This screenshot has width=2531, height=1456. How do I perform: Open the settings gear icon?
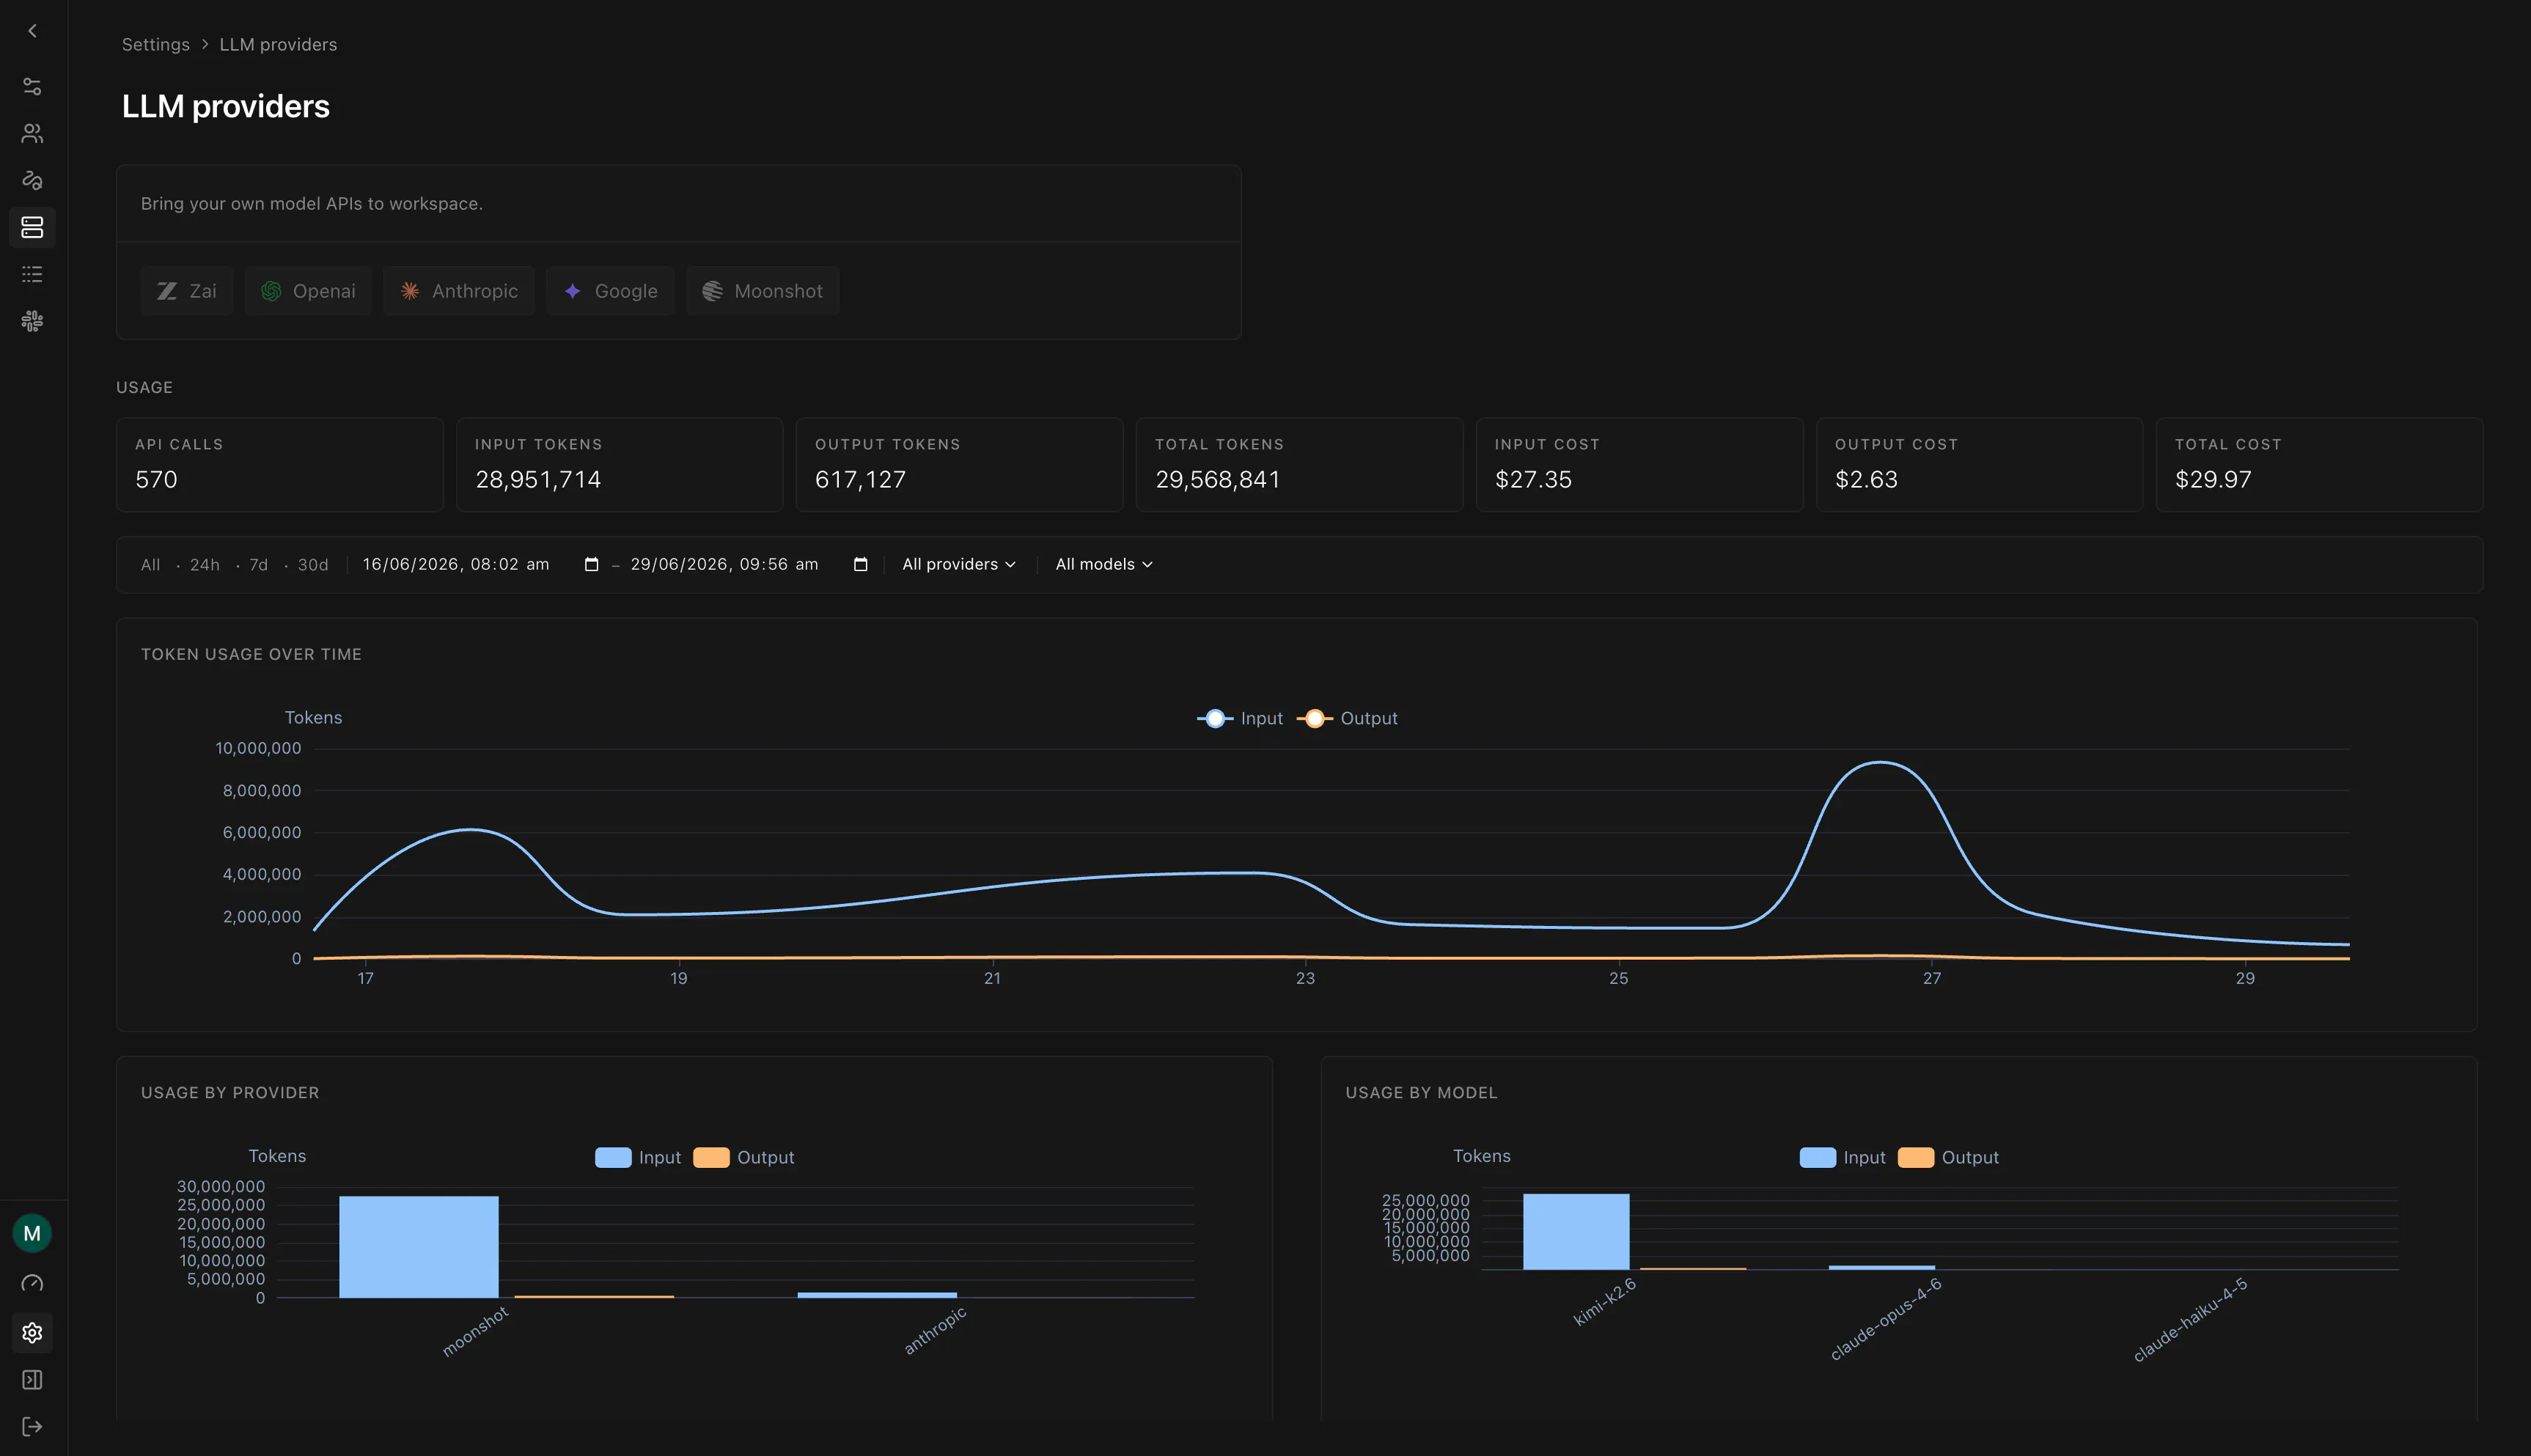click(x=32, y=1332)
